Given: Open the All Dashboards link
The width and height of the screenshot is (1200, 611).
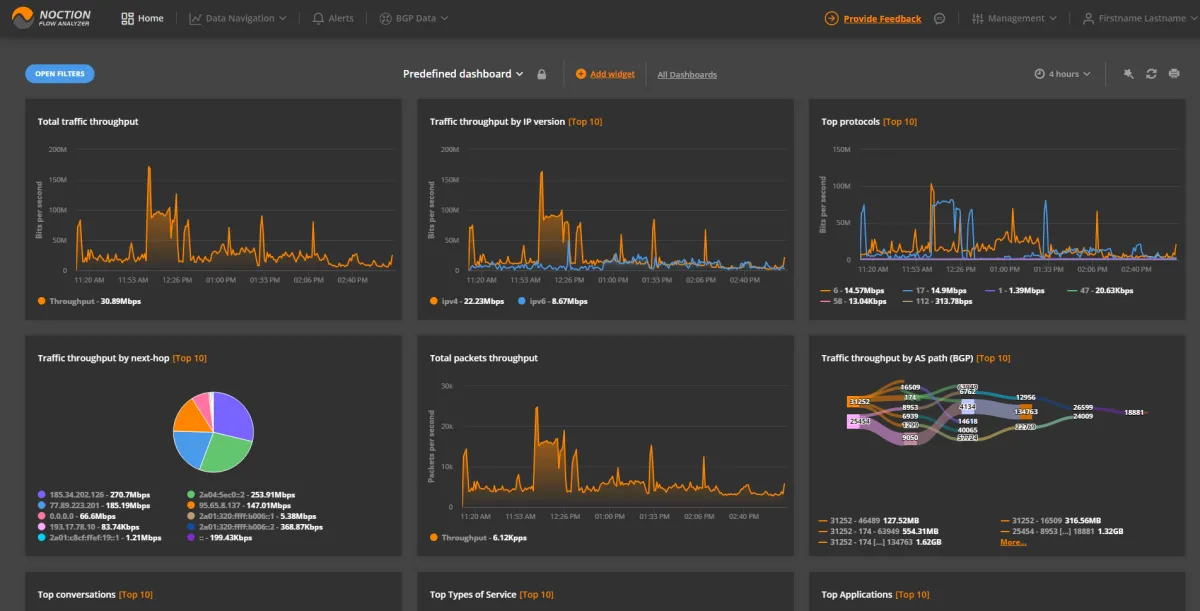Looking at the screenshot, I should click(687, 75).
